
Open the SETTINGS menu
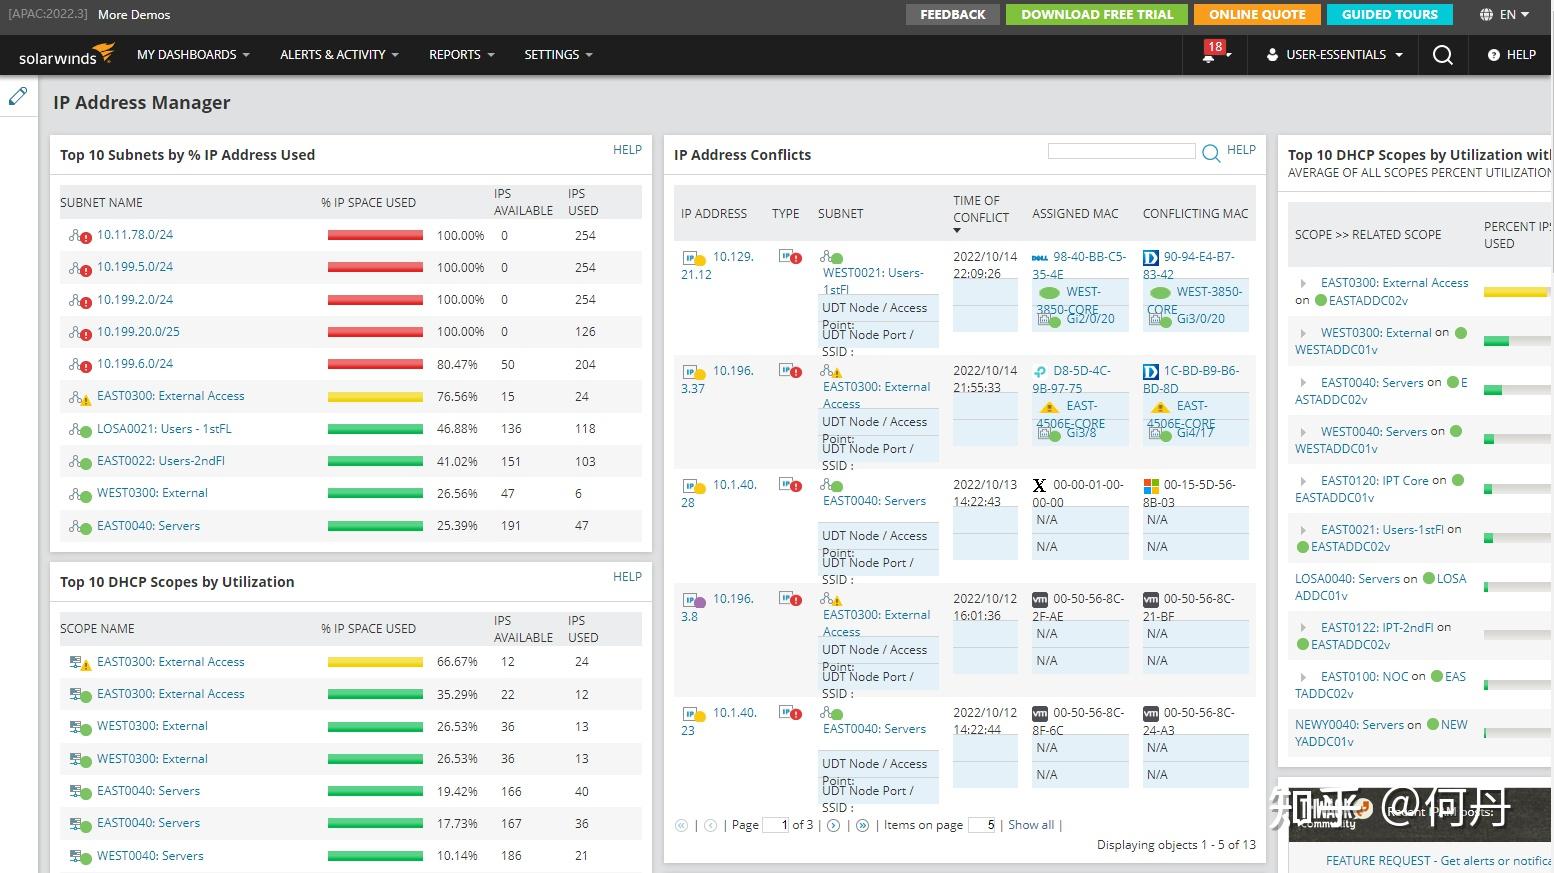[x=558, y=55]
